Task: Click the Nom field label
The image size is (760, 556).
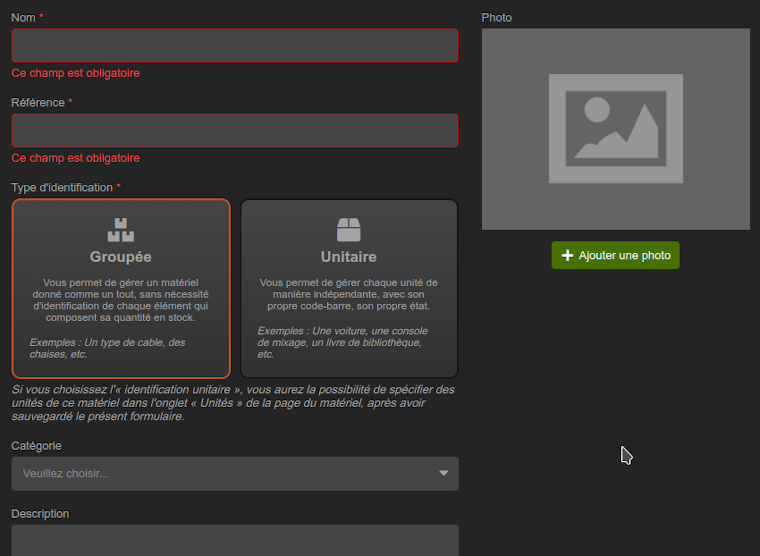Action: pyautogui.click(x=23, y=18)
